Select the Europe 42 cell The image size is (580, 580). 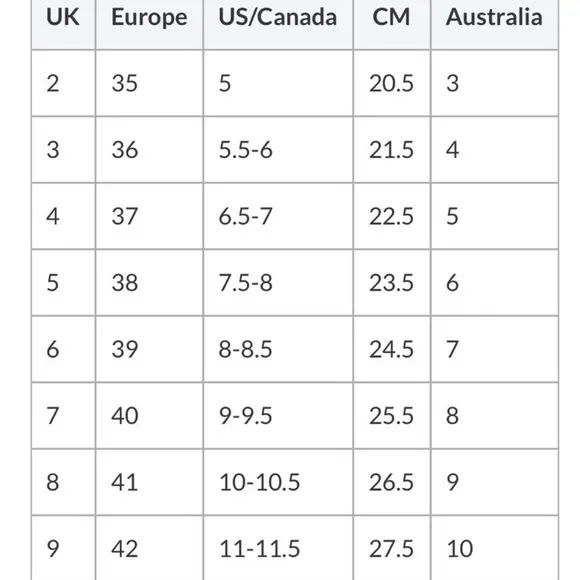(x=149, y=548)
